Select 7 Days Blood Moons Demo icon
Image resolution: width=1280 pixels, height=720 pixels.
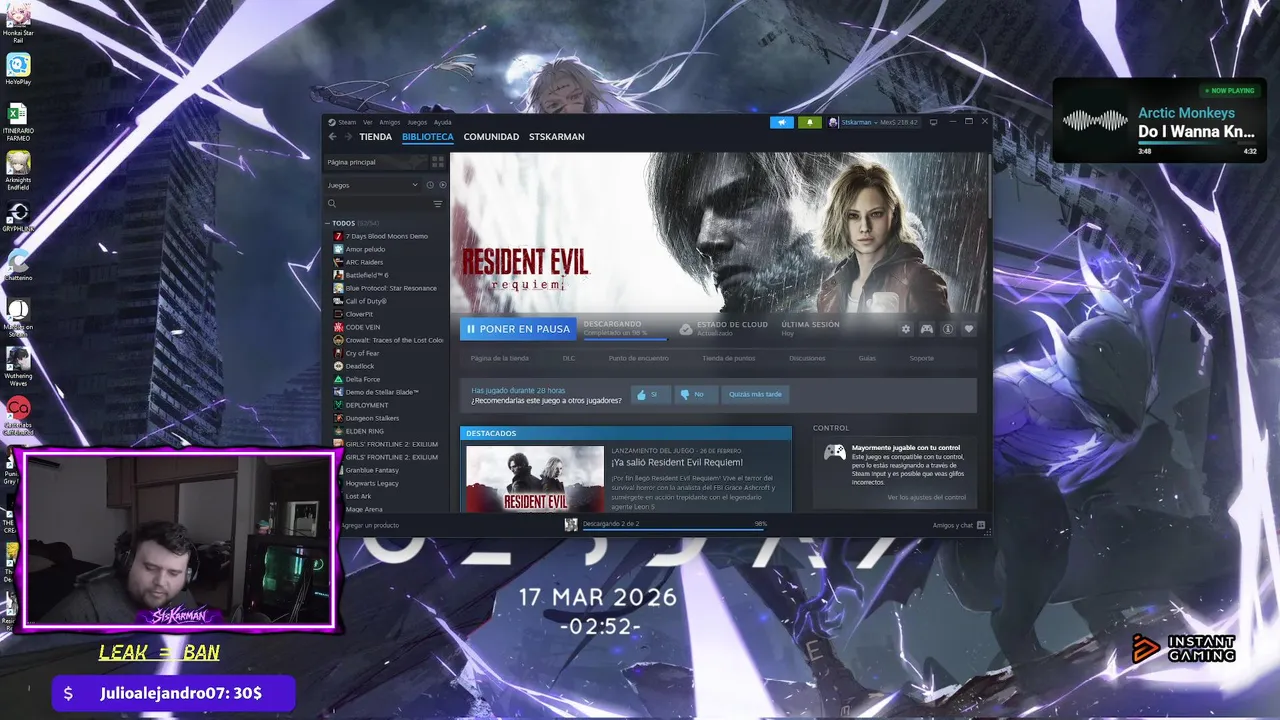pyautogui.click(x=338, y=236)
